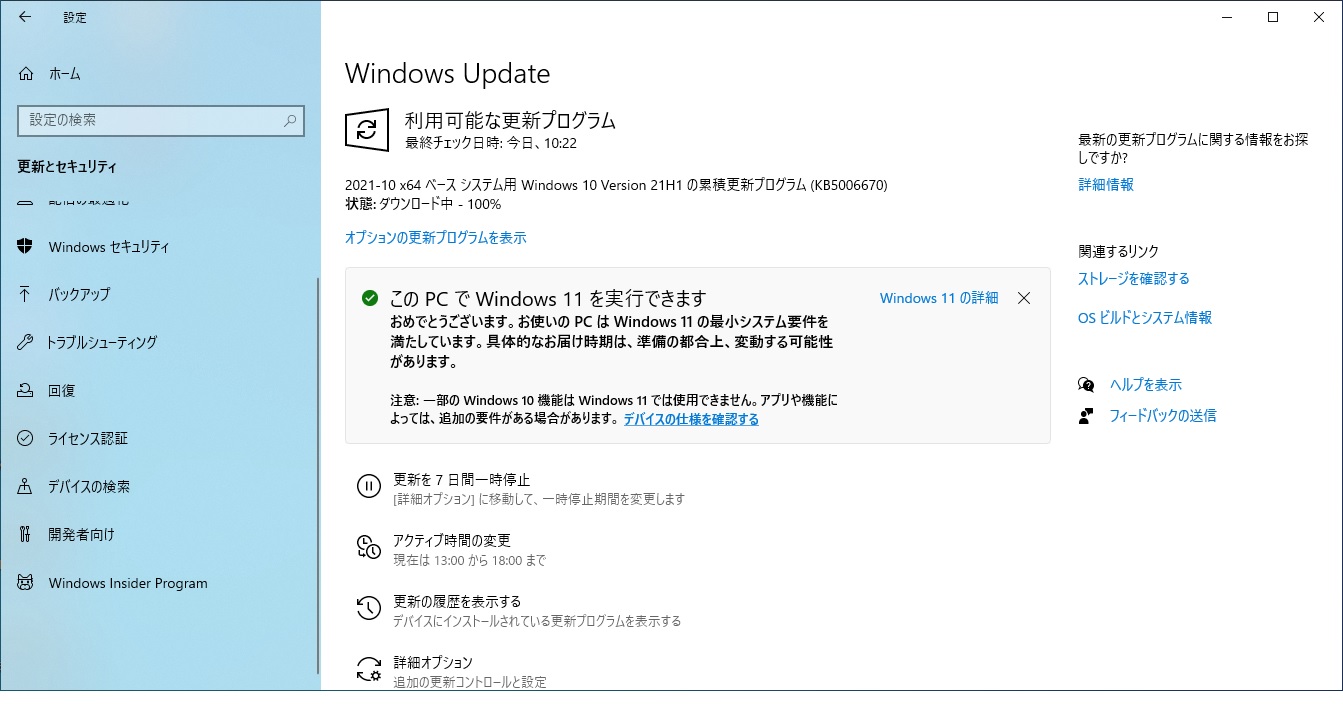
Task: Select the ライセンス認証 checkmark icon
Action: 26,438
